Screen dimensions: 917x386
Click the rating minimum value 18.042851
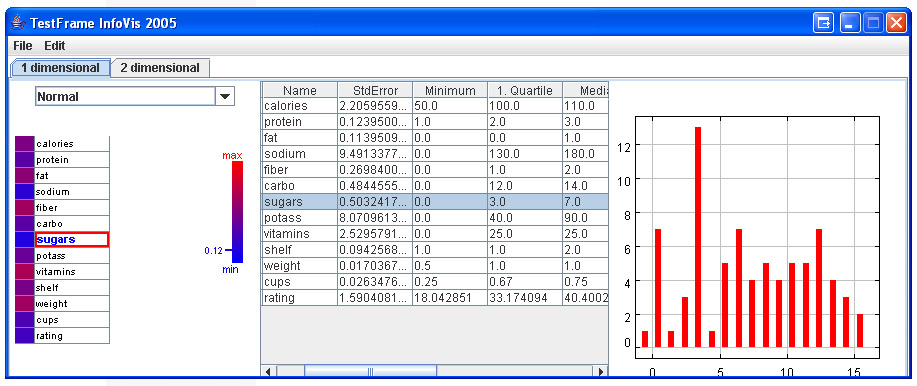tap(450, 298)
